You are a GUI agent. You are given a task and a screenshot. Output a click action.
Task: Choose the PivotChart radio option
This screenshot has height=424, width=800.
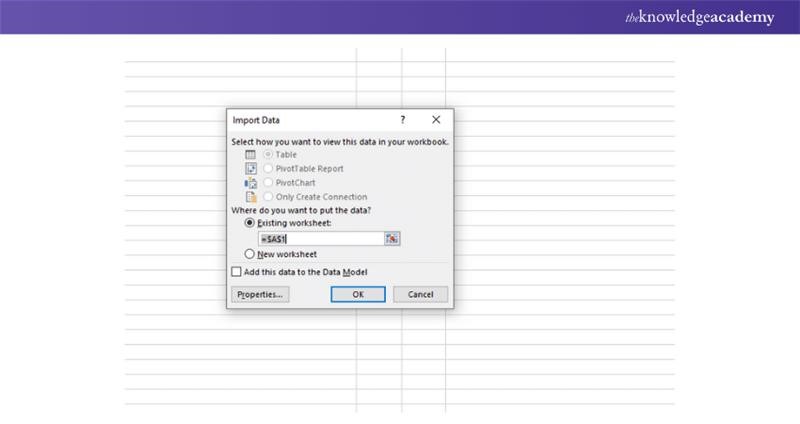pyautogui.click(x=267, y=183)
